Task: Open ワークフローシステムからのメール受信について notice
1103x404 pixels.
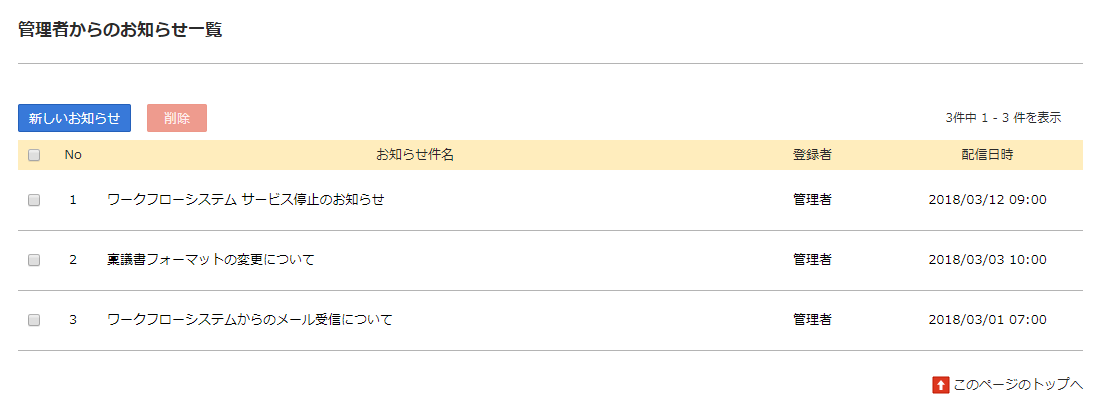Action: pyautogui.click(x=249, y=320)
